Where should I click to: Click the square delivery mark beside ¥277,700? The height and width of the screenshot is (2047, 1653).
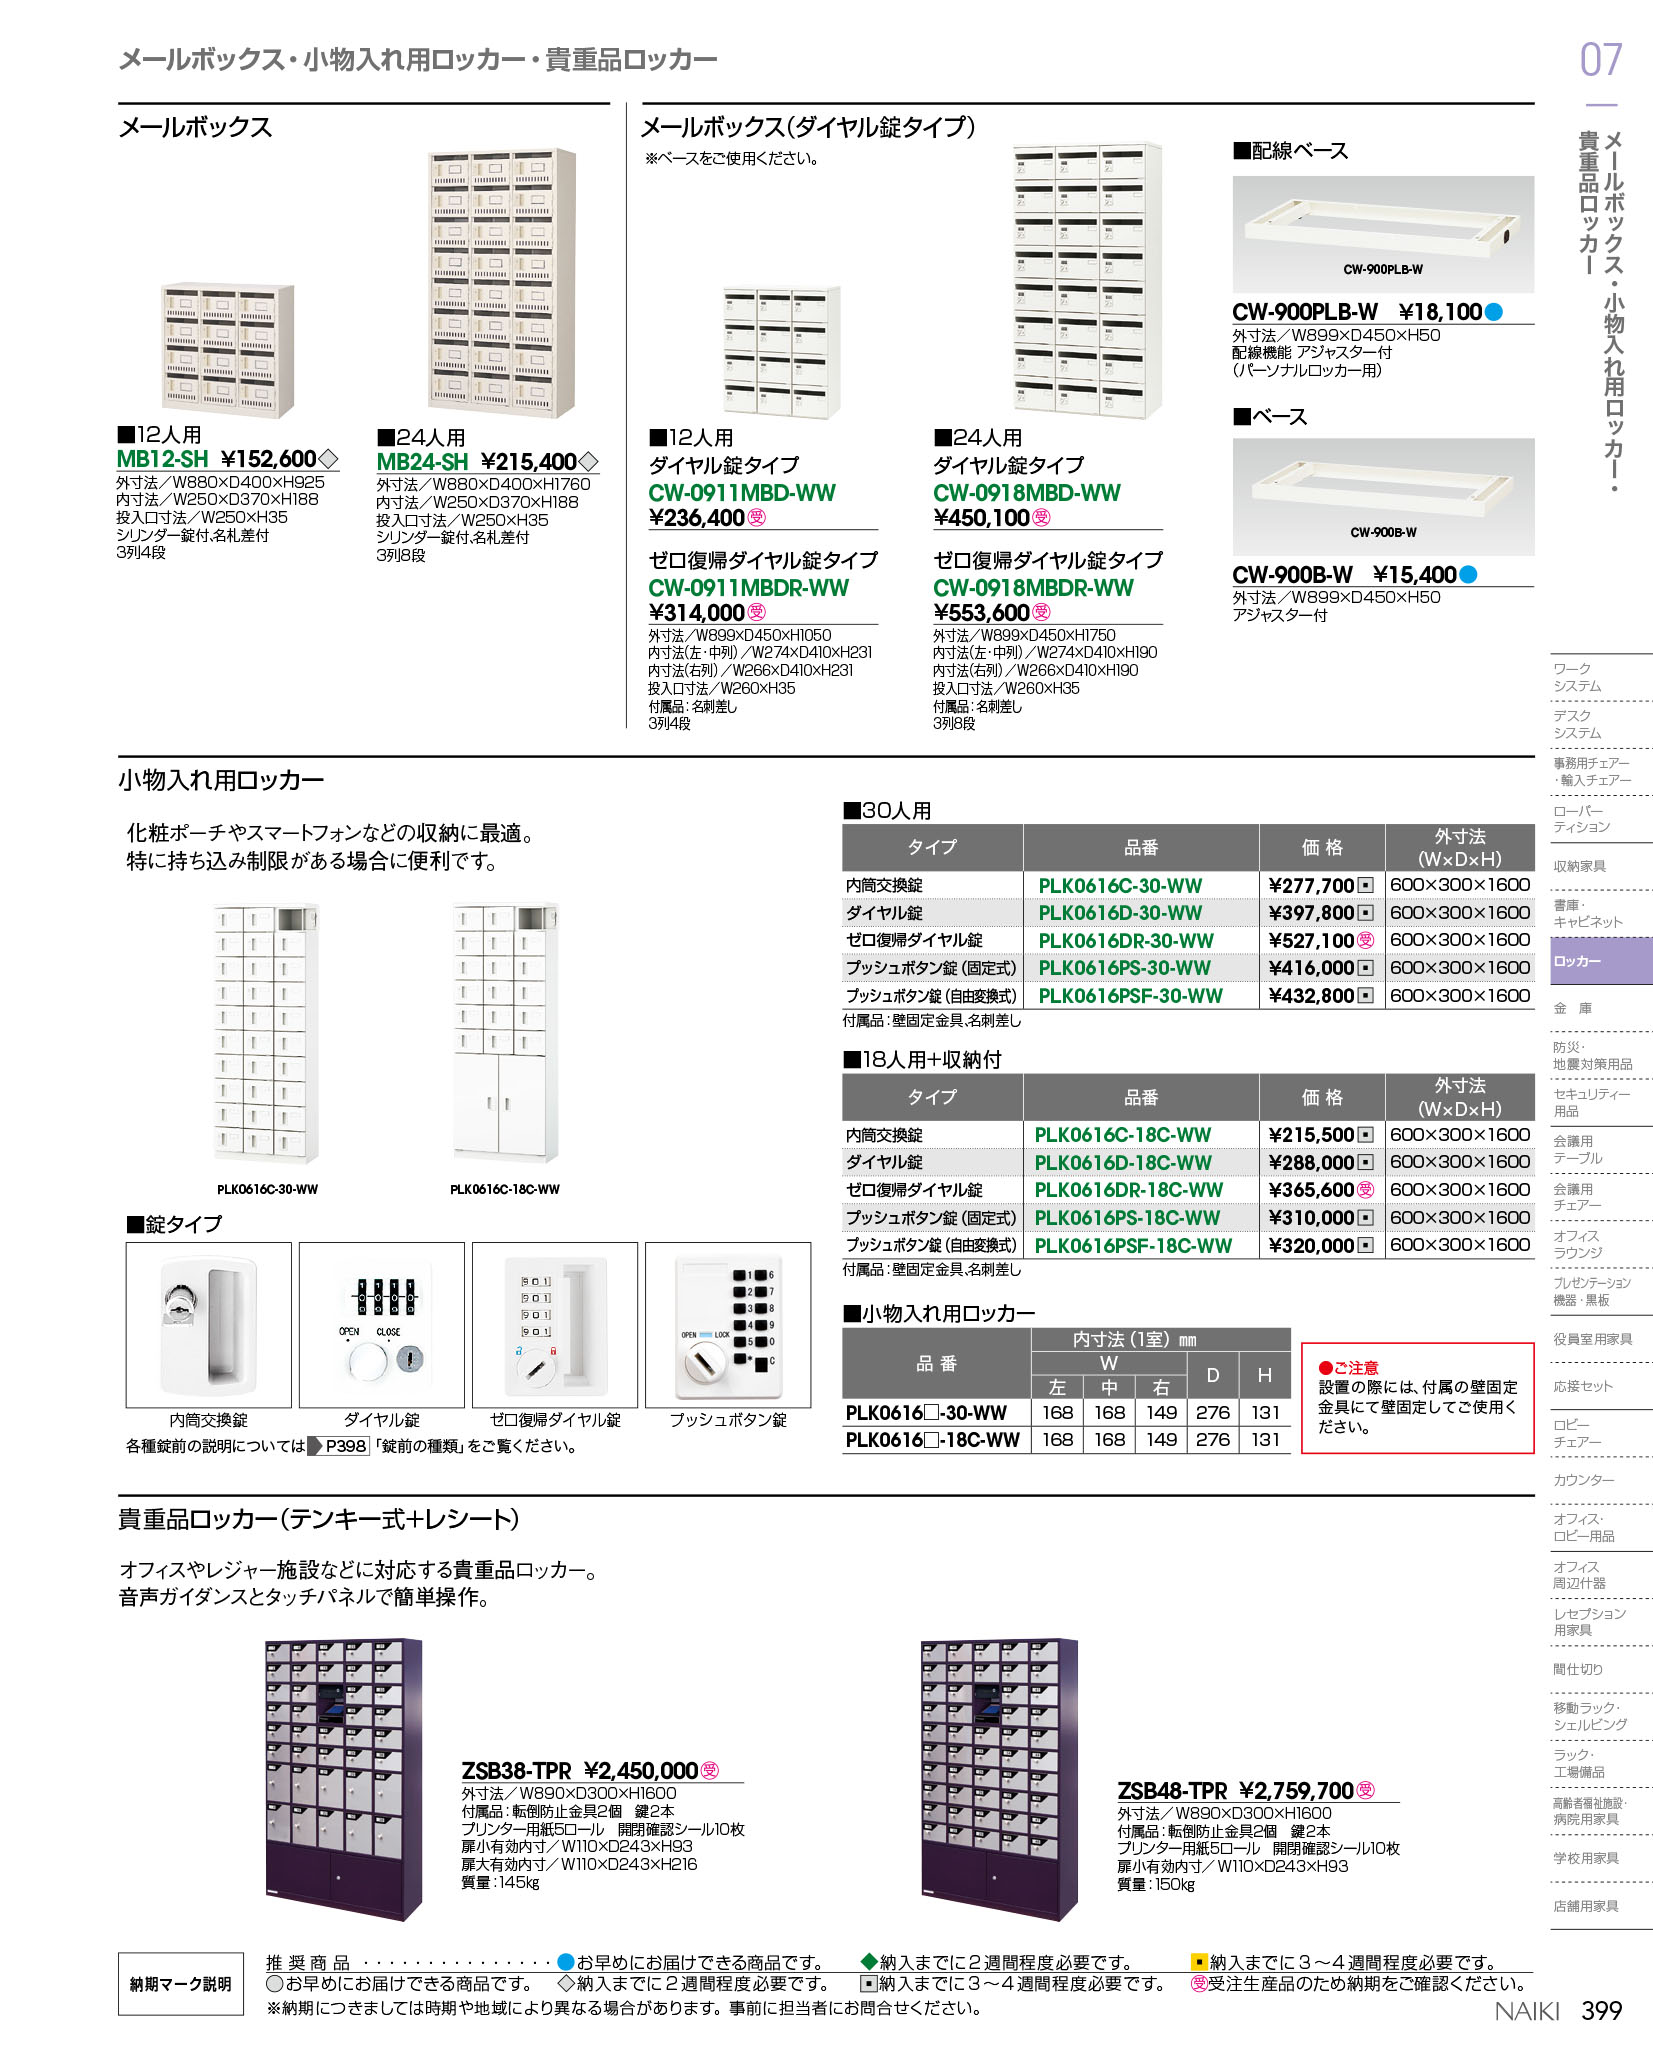[x=1366, y=885]
